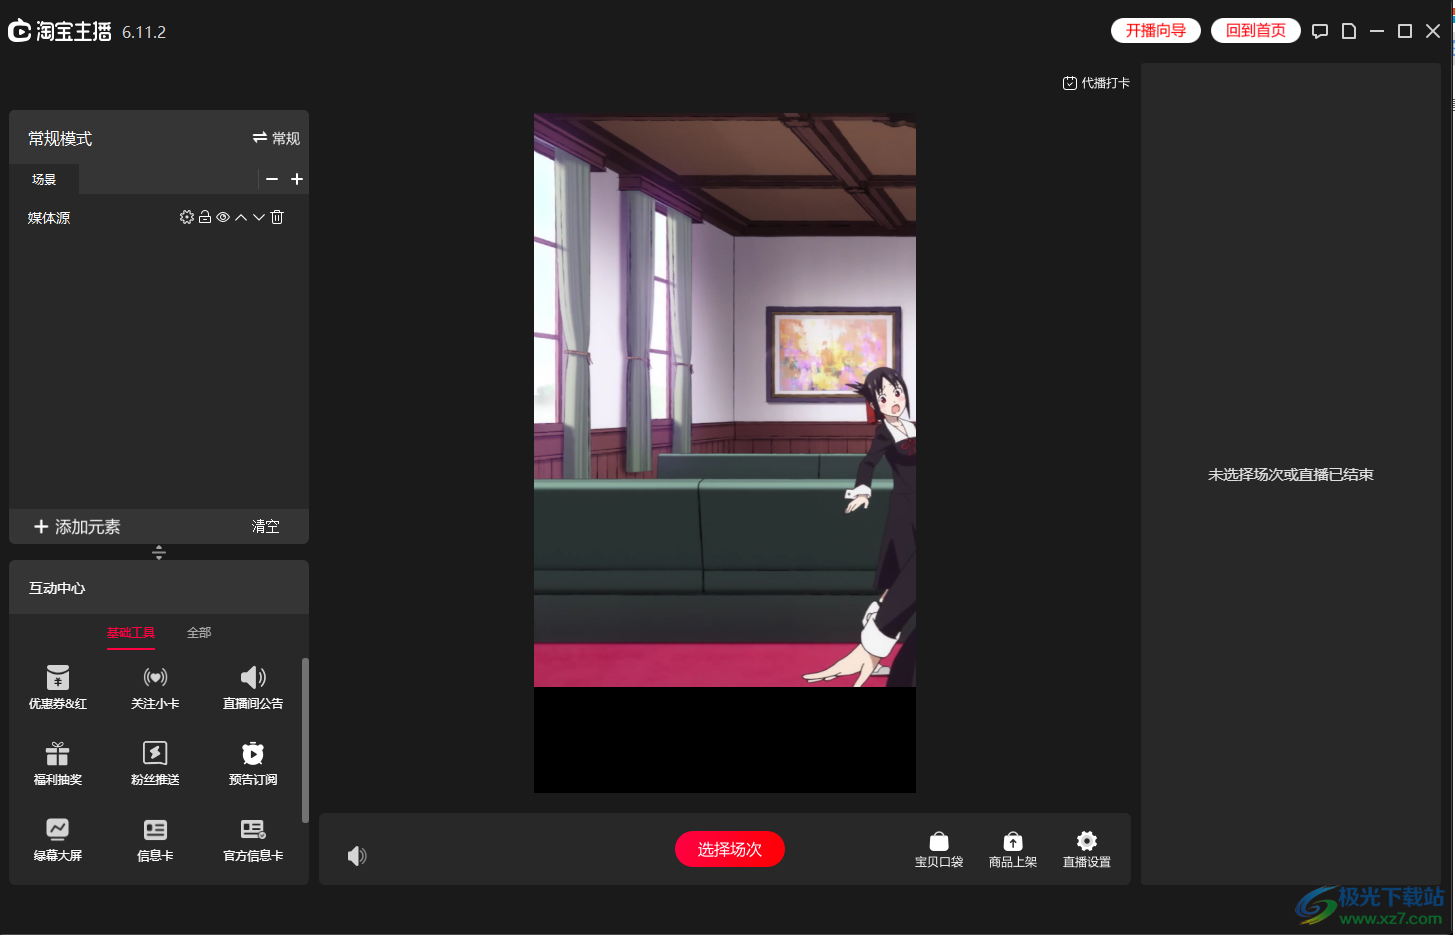Open the feedback chat icon
The image size is (1455, 935).
(1320, 31)
